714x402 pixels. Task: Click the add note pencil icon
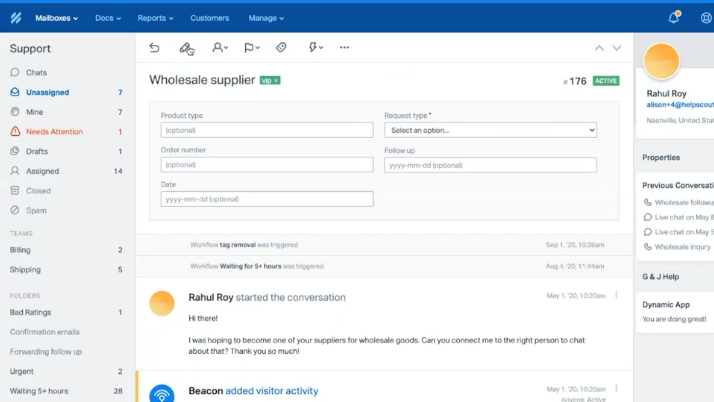(x=186, y=48)
